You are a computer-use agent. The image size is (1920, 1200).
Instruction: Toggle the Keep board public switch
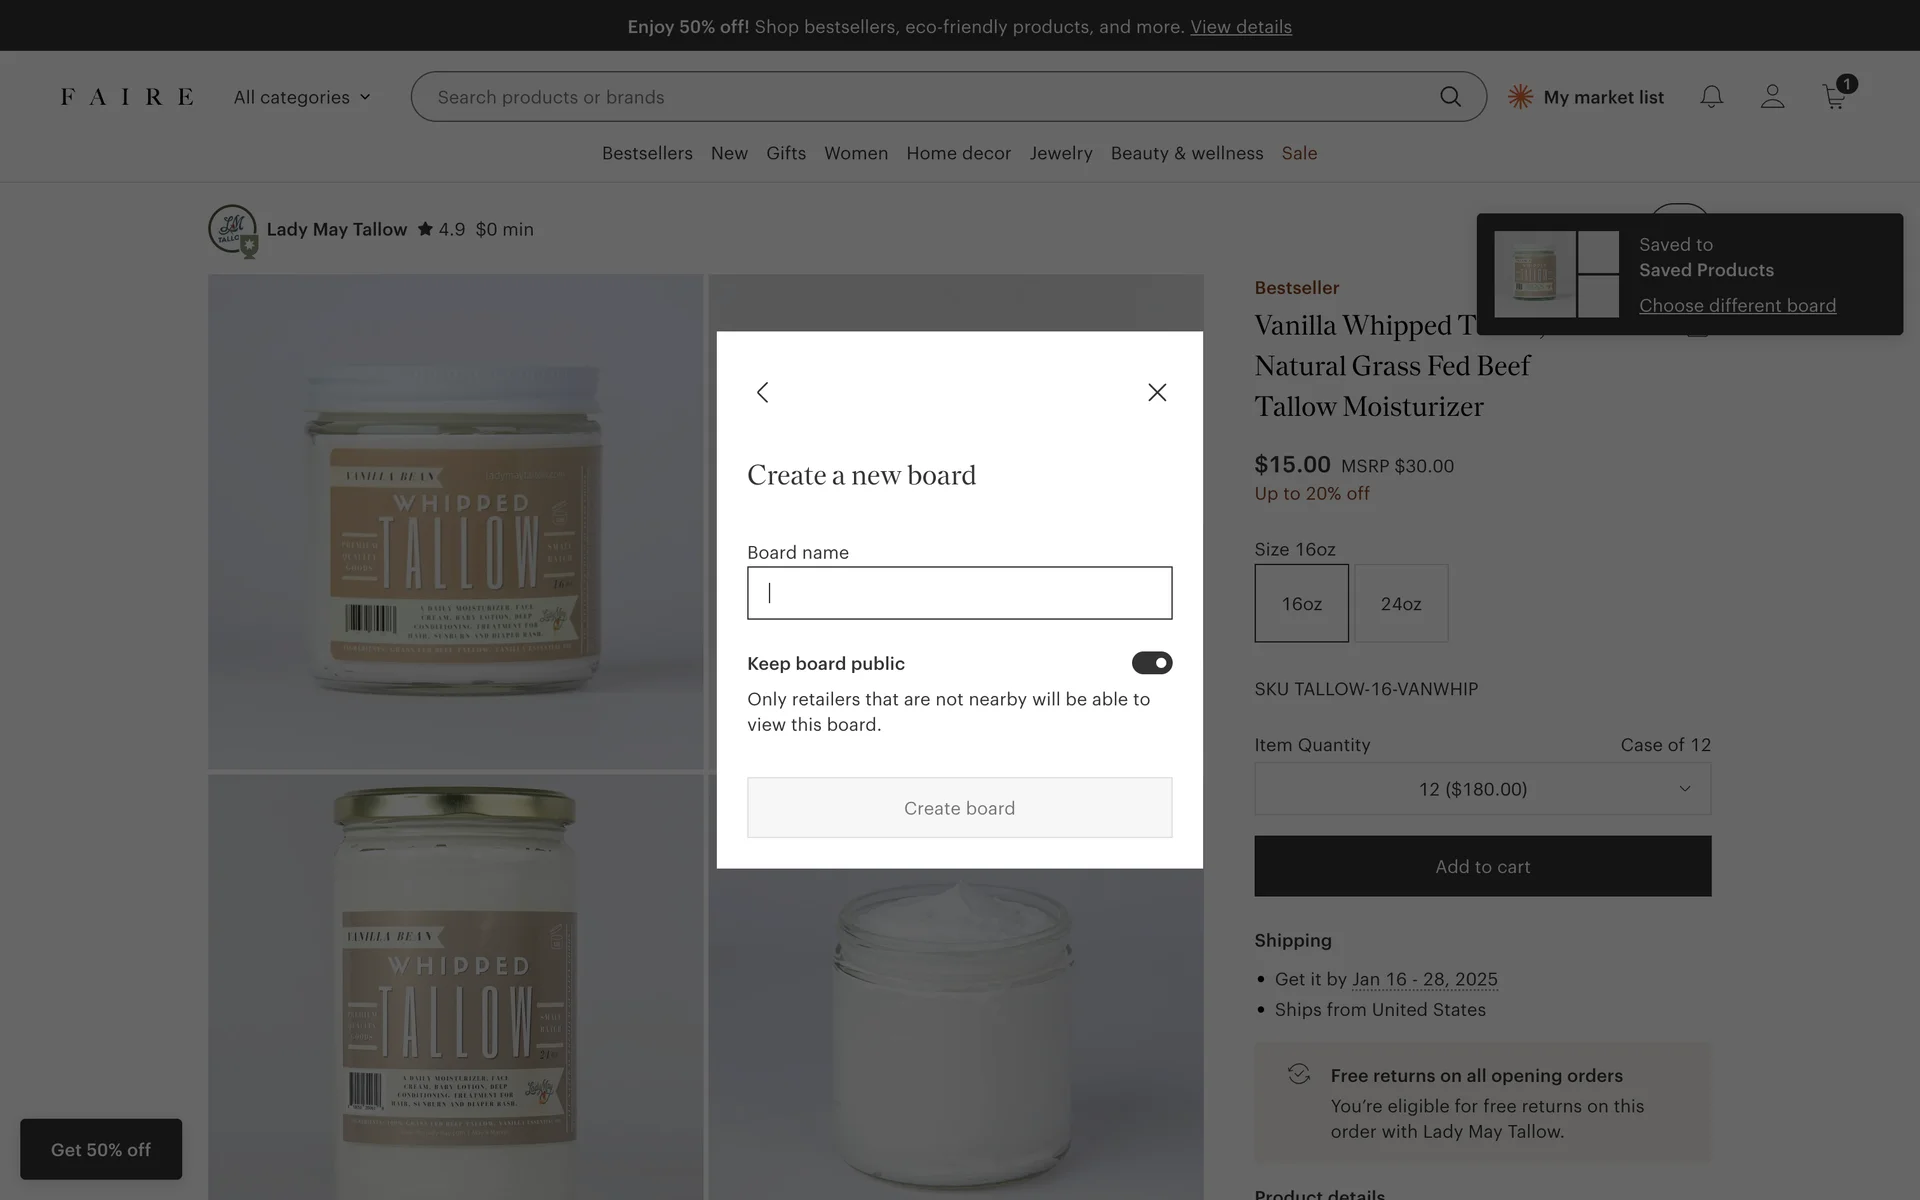(1151, 663)
